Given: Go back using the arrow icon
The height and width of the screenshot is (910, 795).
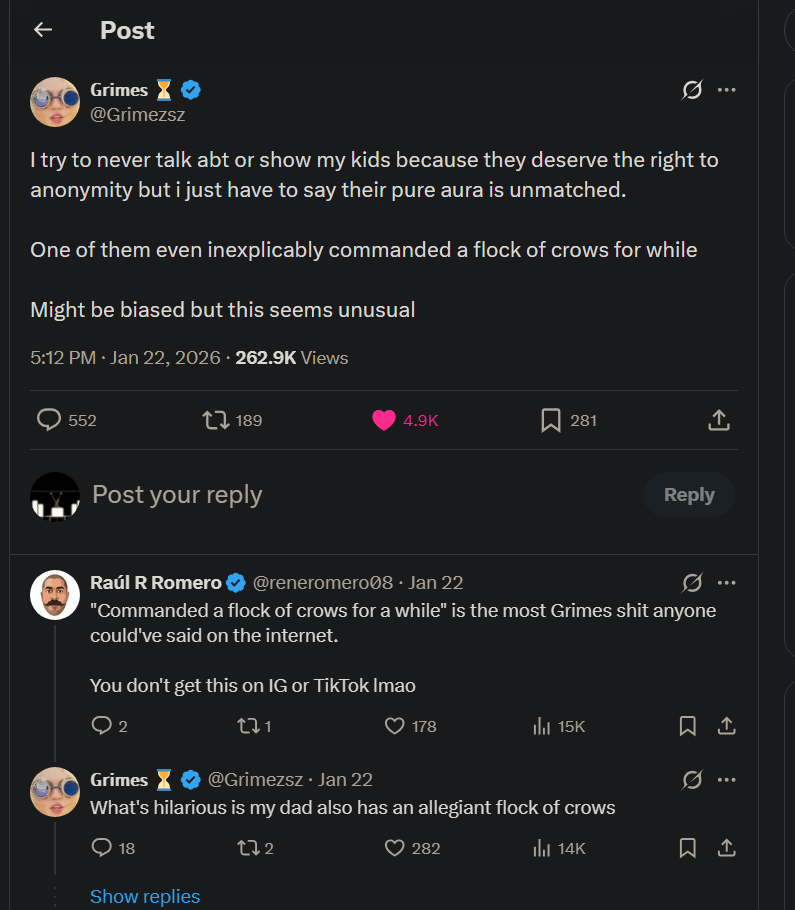Looking at the screenshot, I should coord(42,30).
